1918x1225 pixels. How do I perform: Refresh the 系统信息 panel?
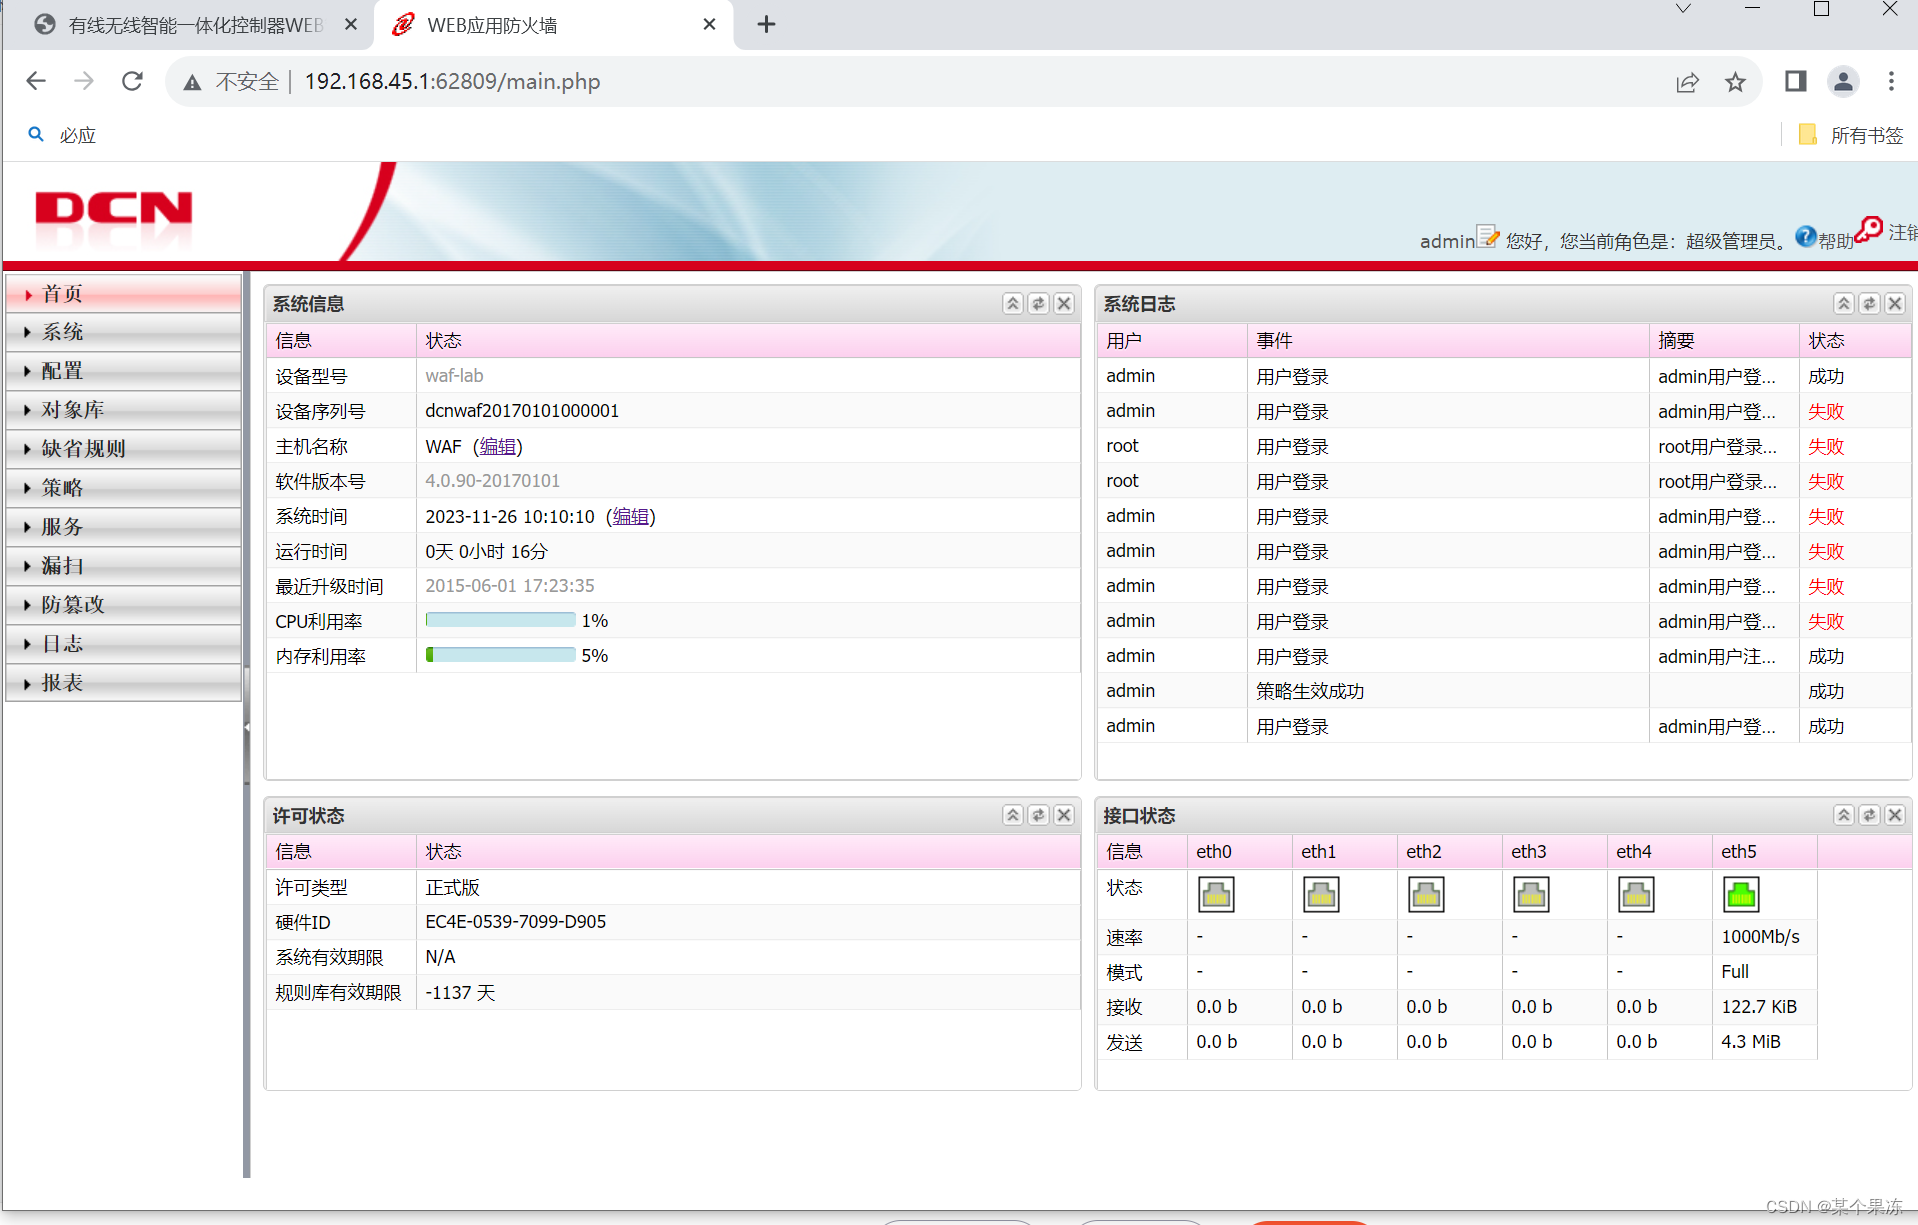pyautogui.click(x=1038, y=303)
